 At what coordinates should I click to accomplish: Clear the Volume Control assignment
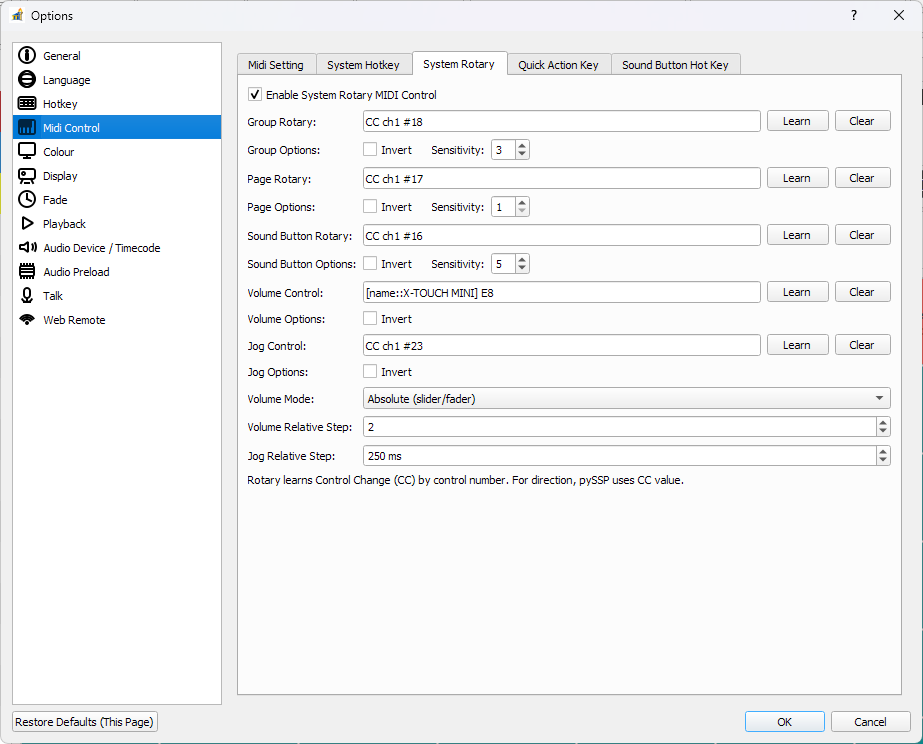coord(861,292)
